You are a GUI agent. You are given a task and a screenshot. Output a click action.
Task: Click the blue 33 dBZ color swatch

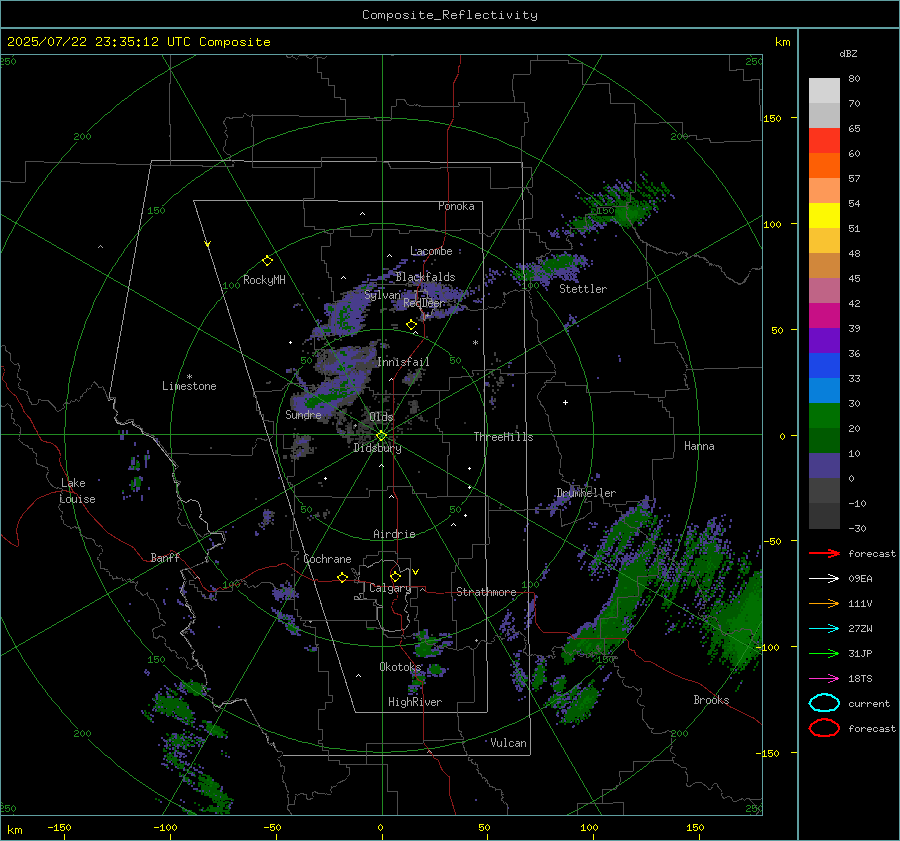click(824, 365)
